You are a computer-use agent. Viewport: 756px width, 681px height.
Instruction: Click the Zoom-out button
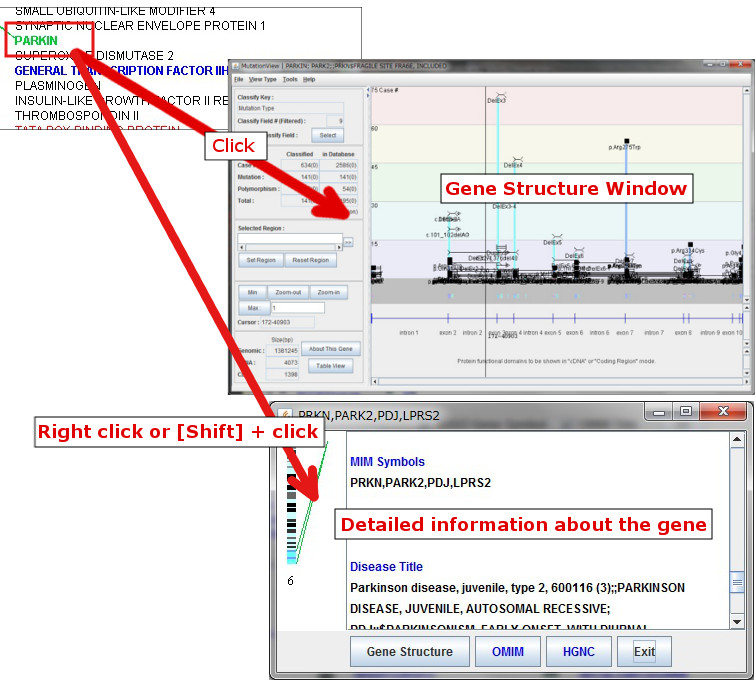coord(287,293)
